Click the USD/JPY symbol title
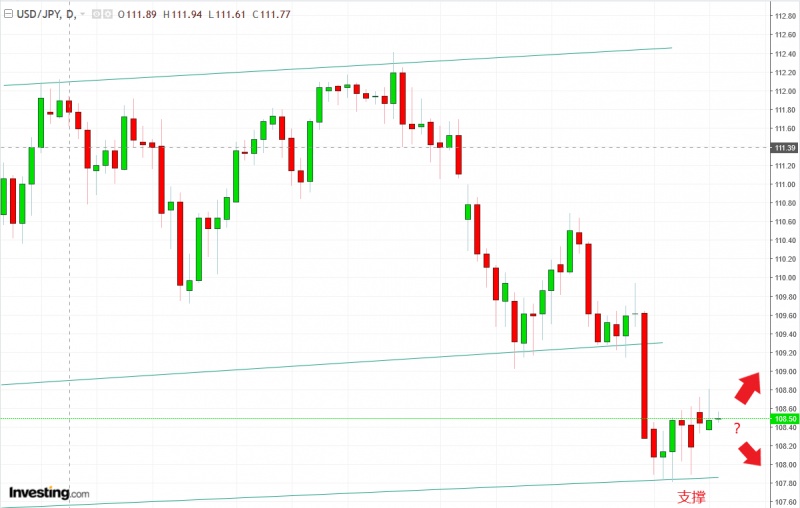Image resolution: width=800 pixels, height=508 pixels. point(36,15)
